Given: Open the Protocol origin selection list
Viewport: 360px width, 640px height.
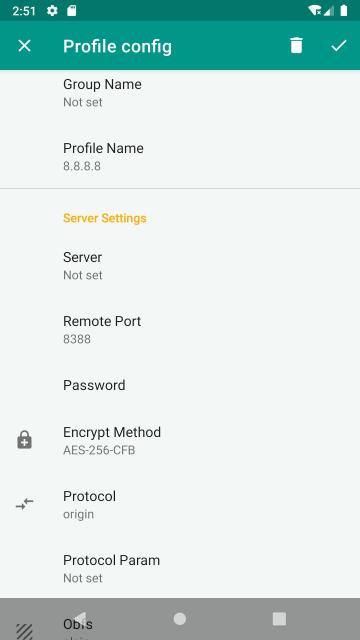Looking at the screenshot, I should click(180, 504).
